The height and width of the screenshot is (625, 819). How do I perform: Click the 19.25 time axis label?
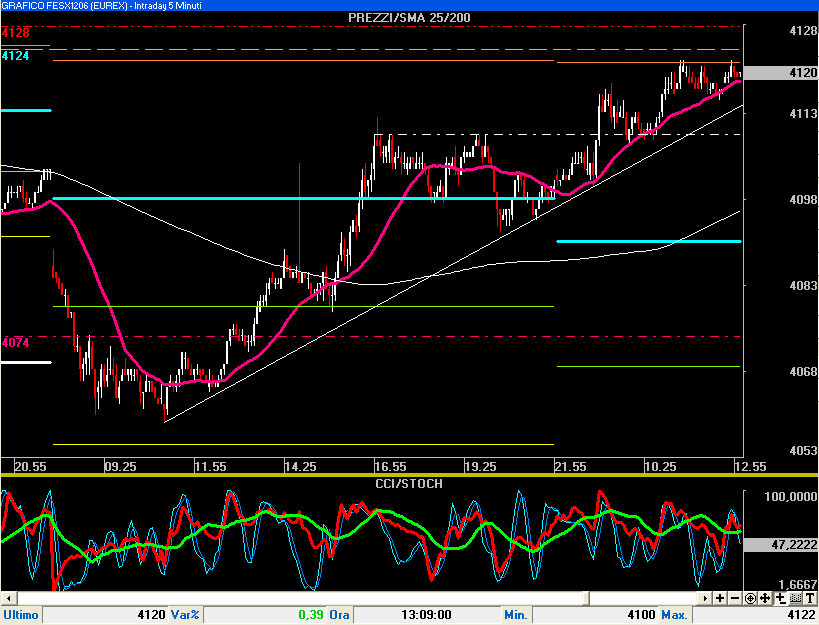(x=480, y=466)
